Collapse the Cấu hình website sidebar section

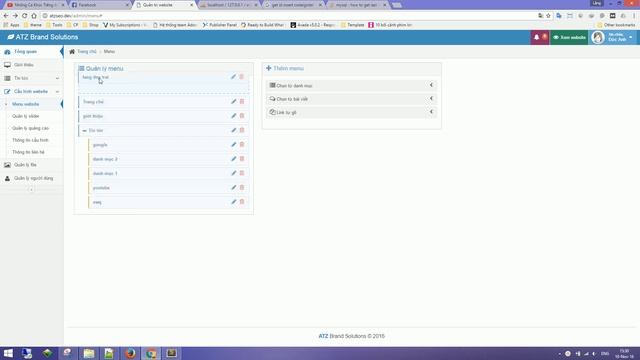57,91
